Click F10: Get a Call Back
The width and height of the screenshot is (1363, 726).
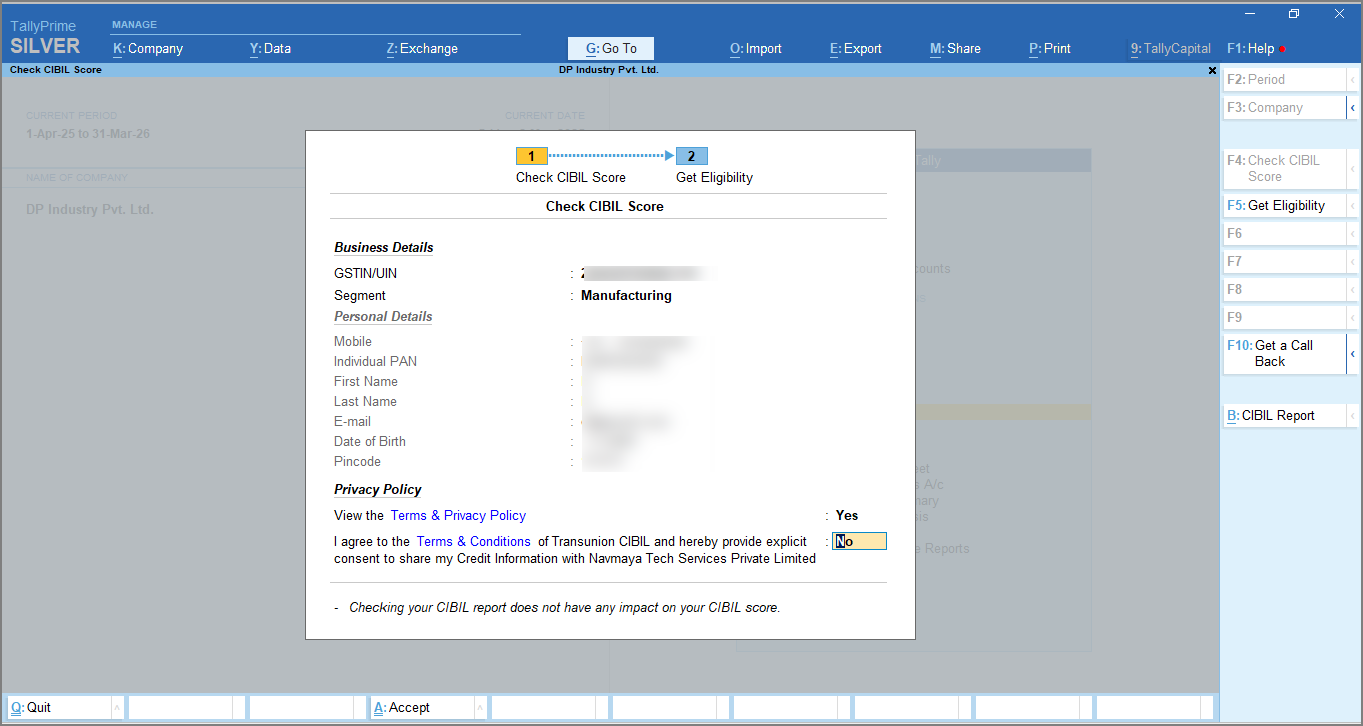[1285, 353]
